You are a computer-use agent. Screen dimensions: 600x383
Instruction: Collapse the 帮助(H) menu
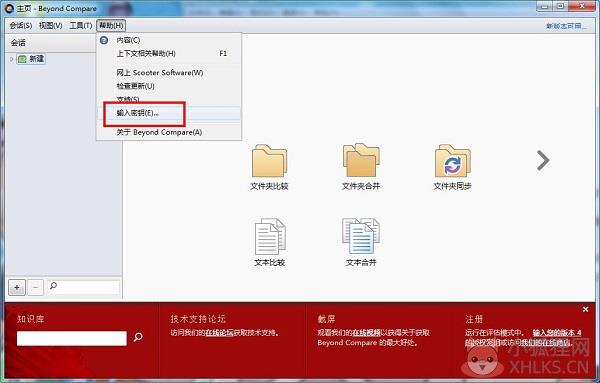(111, 26)
